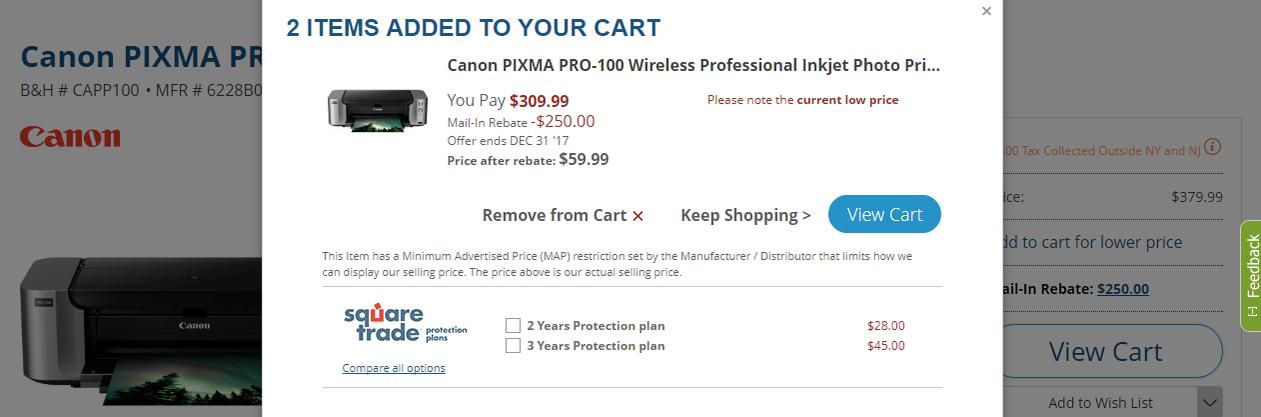This screenshot has width=1261, height=417.
Task: Close the added-to-cart popup
Action: tap(986, 11)
